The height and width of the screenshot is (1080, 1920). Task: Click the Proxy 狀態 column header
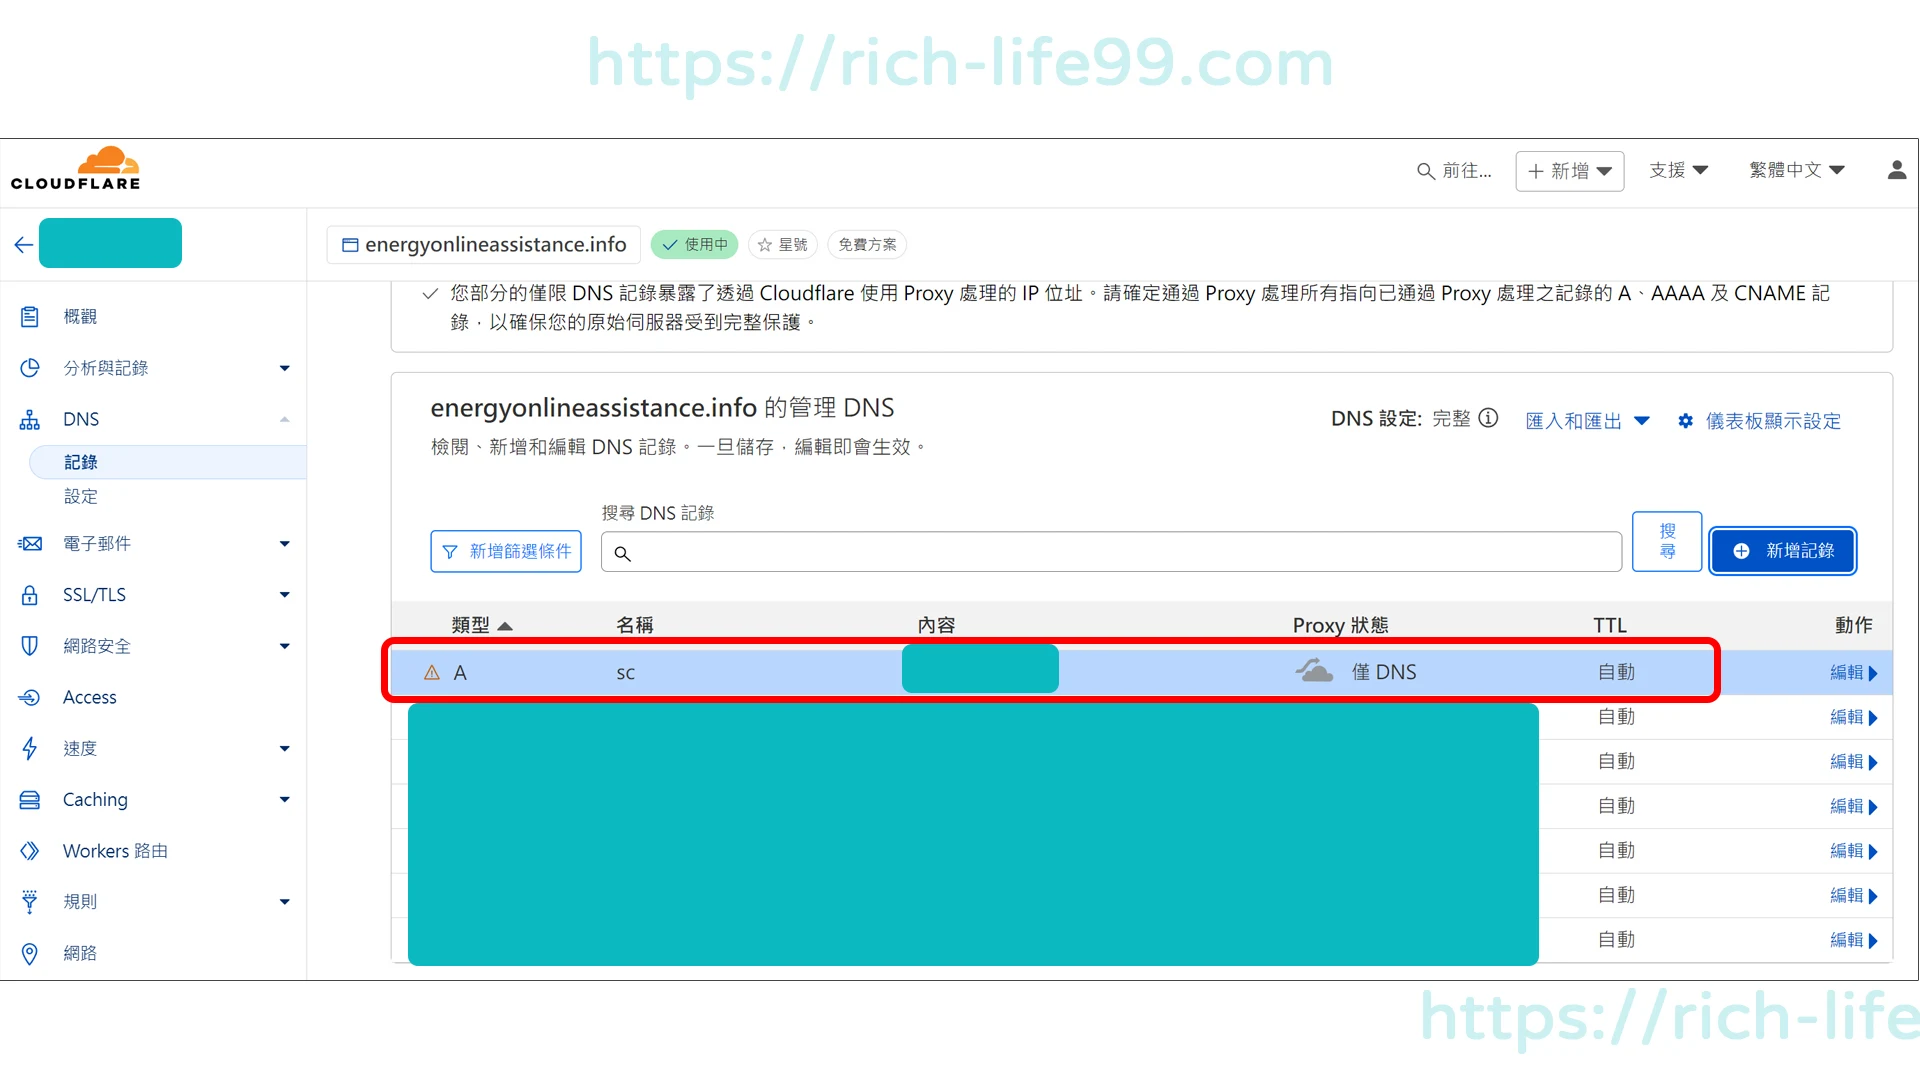1341,625
